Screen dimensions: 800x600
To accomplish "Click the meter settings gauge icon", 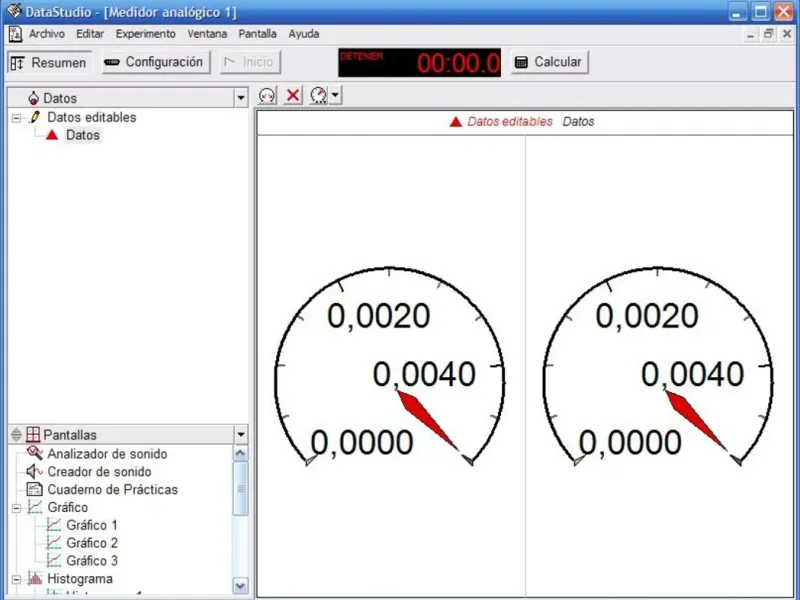I will pyautogui.click(x=318, y=95).
